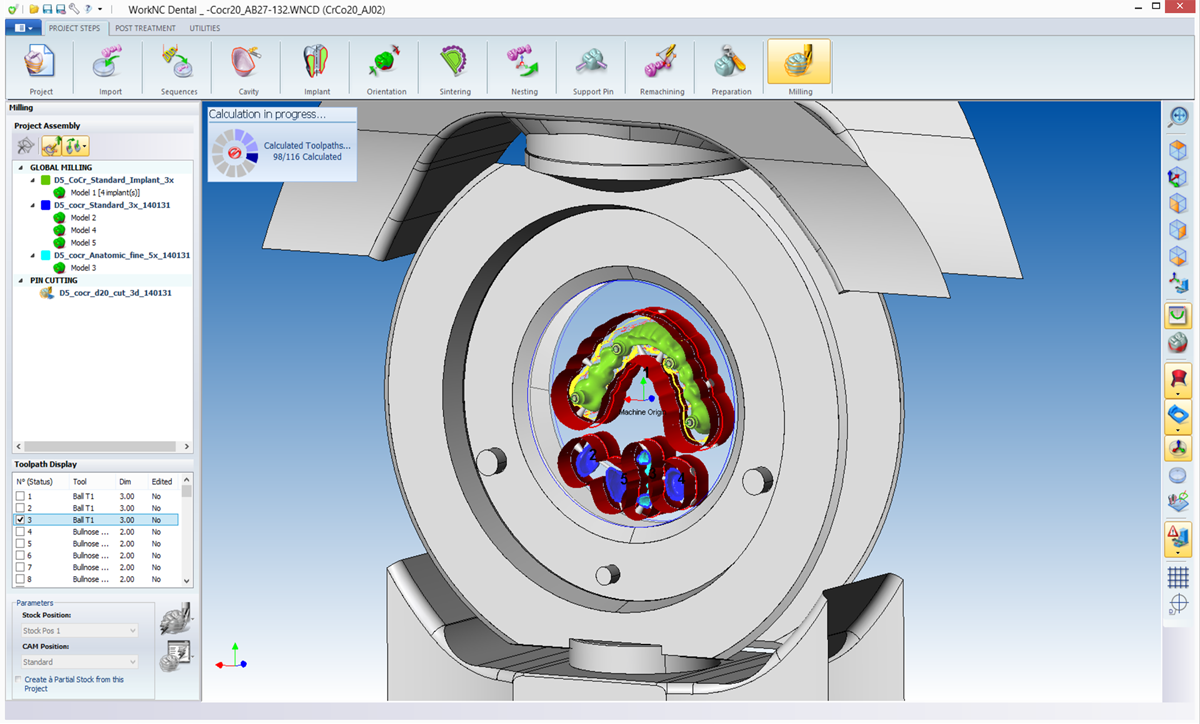Click the milling tool icon with upward arrow
This screenshot has width=1200, height=724.
pos(51,145)
